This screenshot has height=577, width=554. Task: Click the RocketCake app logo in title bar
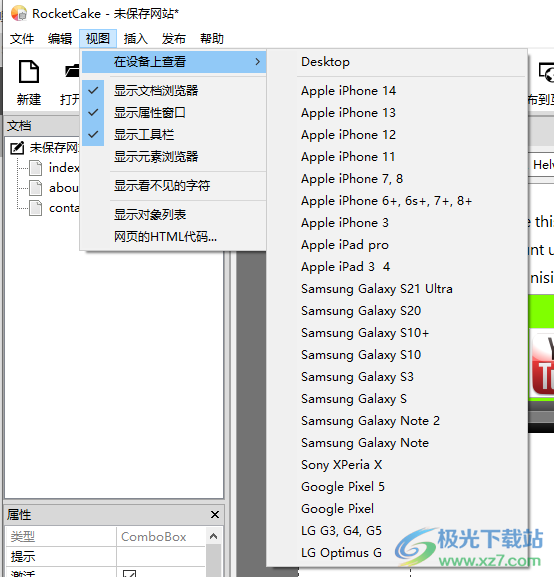18,14
